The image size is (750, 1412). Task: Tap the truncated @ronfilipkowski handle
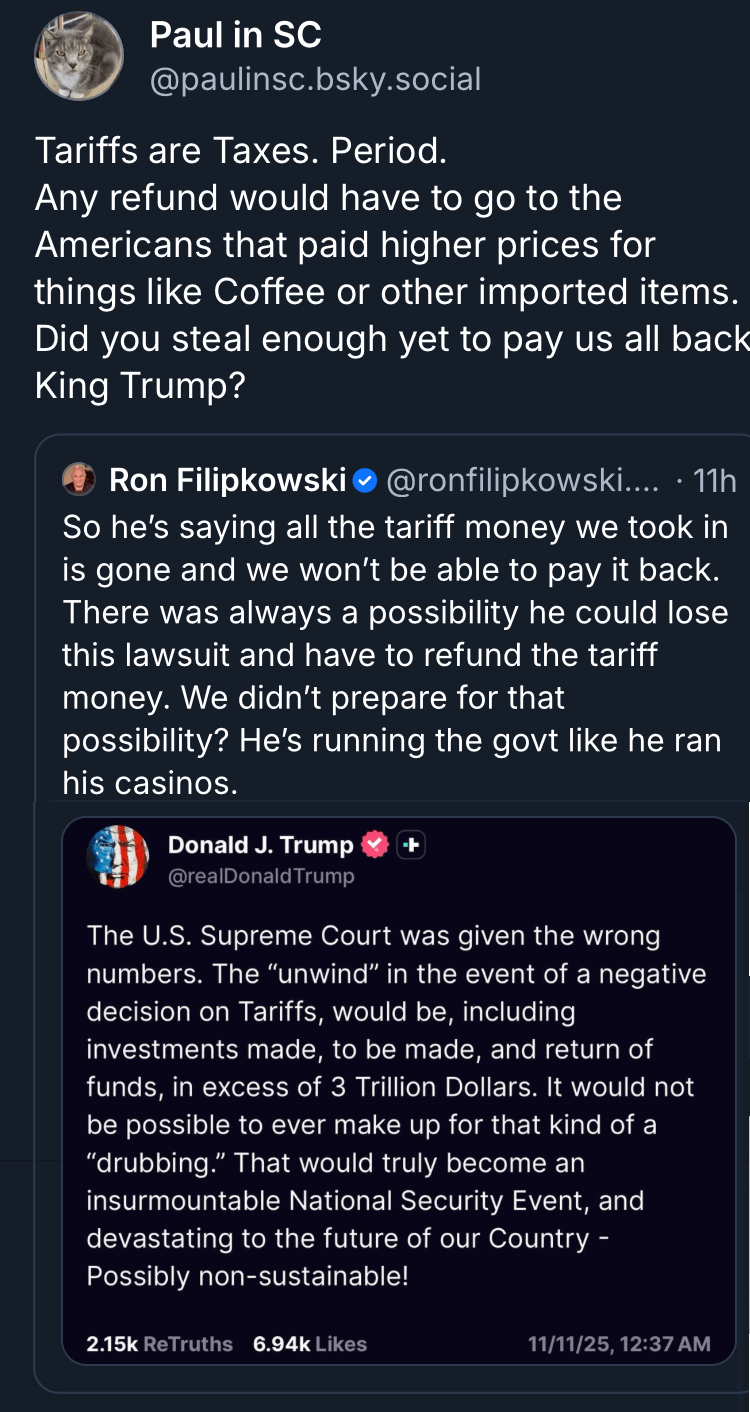(x=522, y=481)
